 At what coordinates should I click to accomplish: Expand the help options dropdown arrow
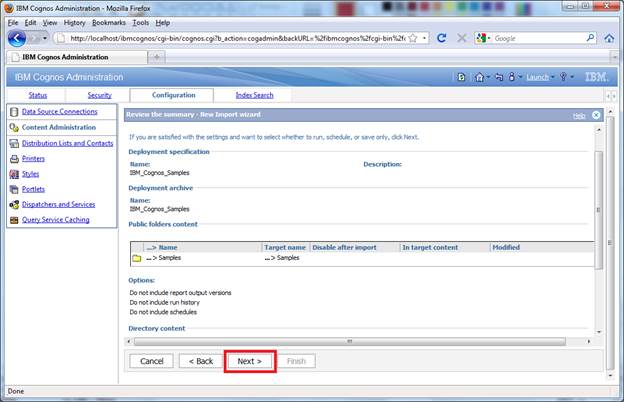pyautogui.click(x=572, y=76)
